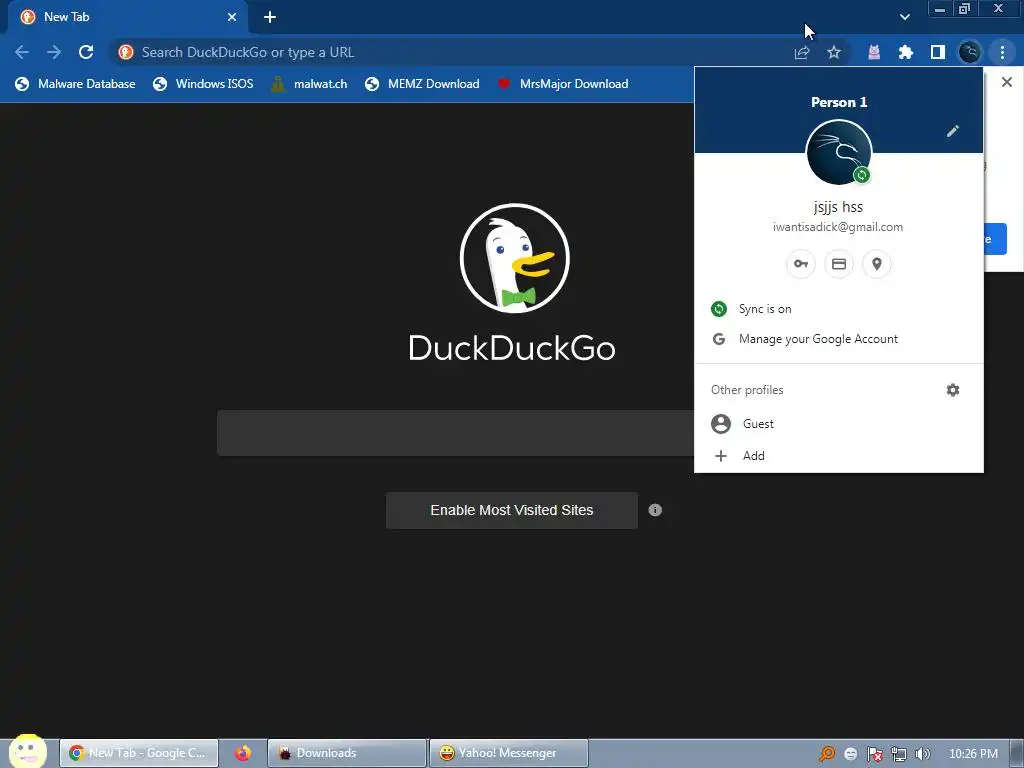
Task: Open addresses location pin icon
Action: tap(877, 264)
